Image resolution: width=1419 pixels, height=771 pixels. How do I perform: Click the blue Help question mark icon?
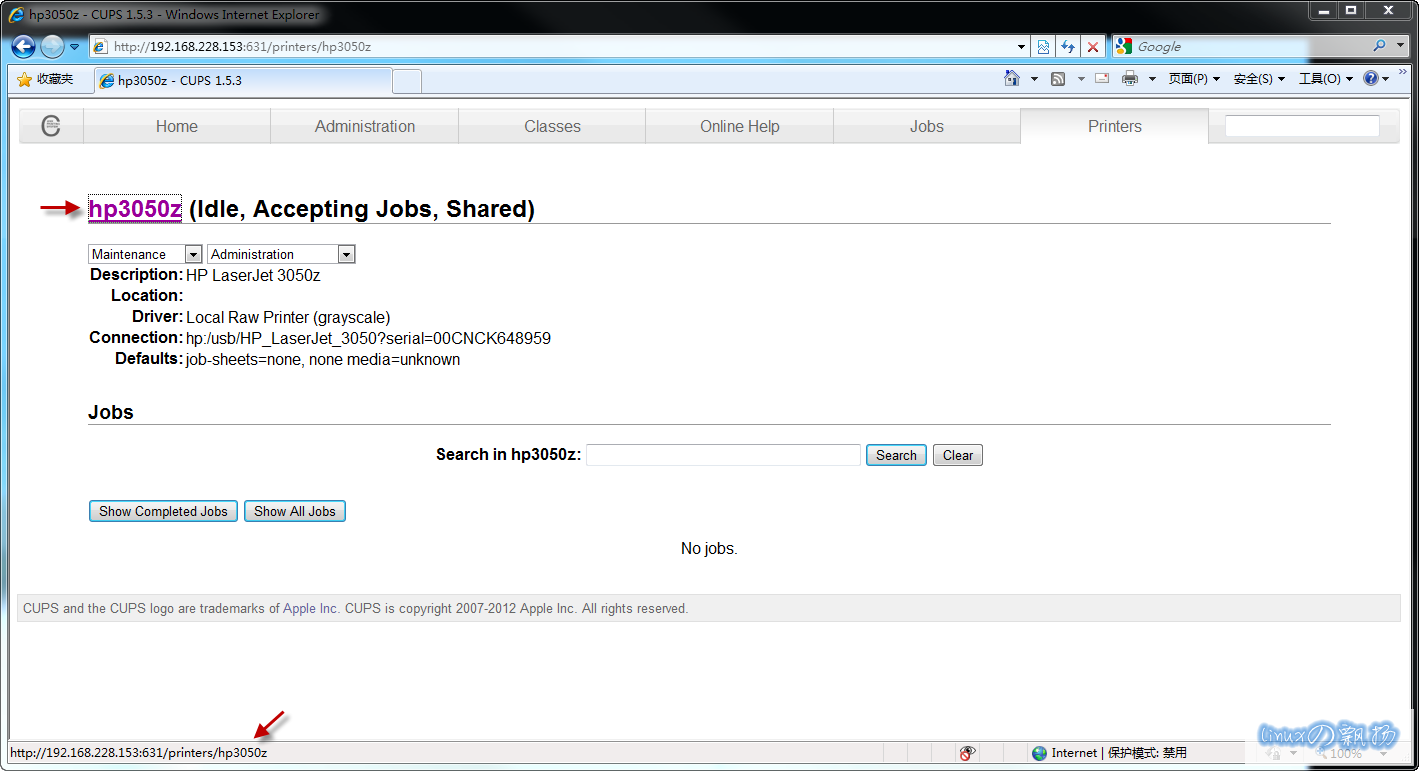point(1370,78)
